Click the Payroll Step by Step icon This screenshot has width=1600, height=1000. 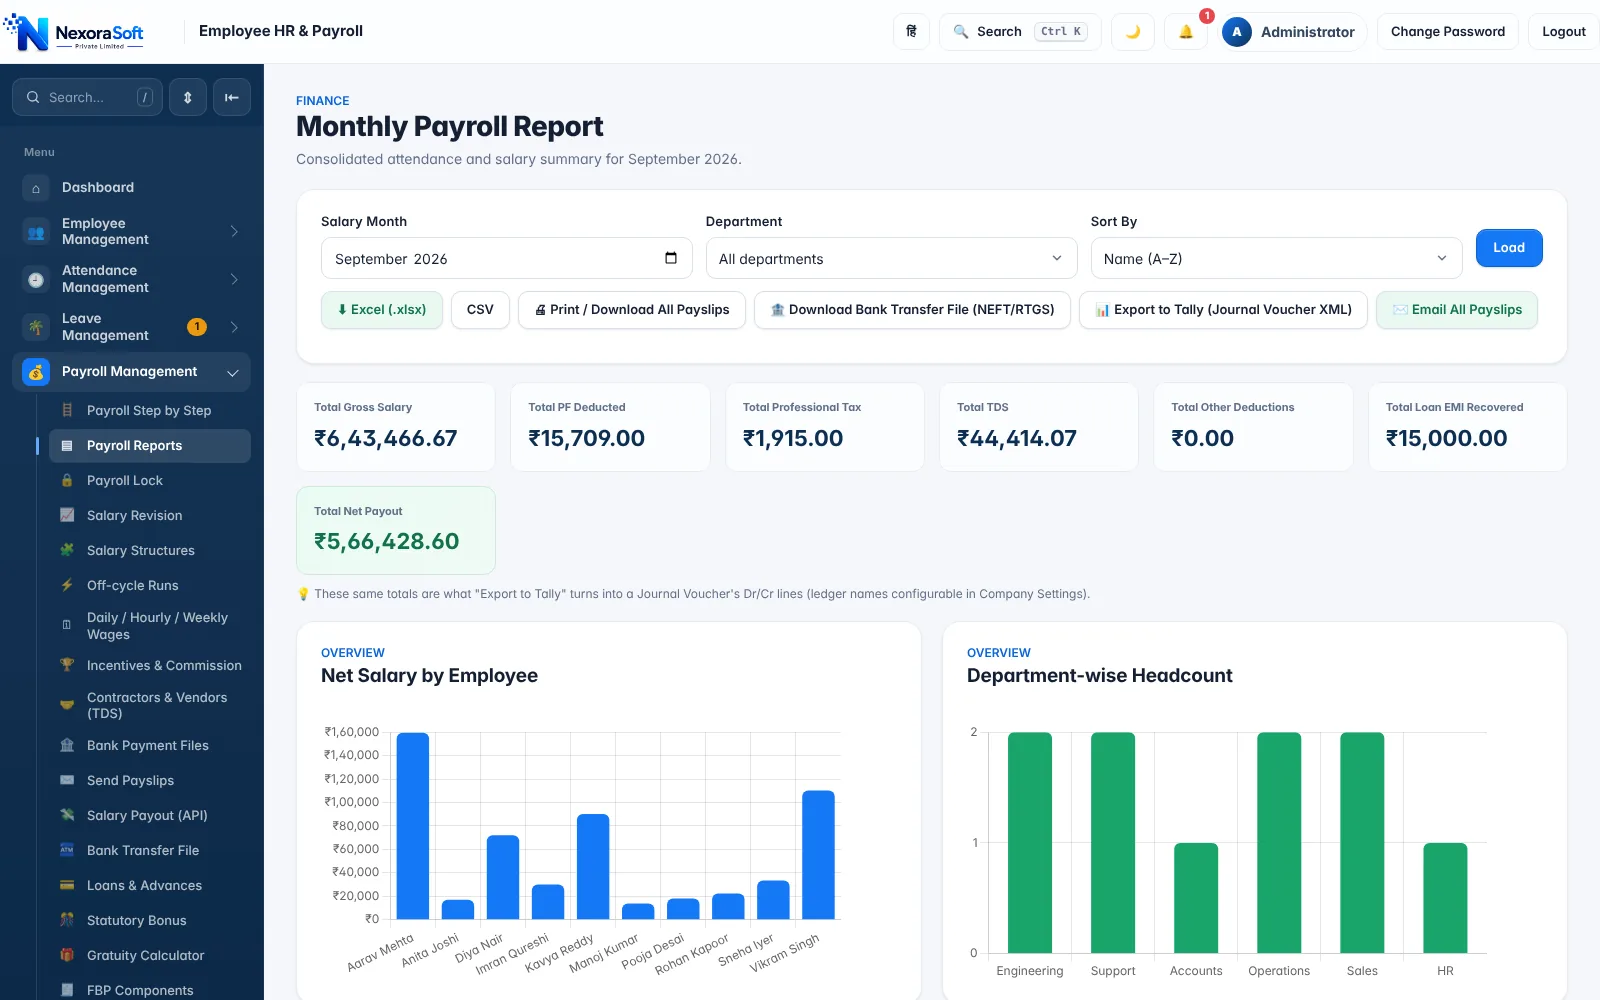click(67, 410)
